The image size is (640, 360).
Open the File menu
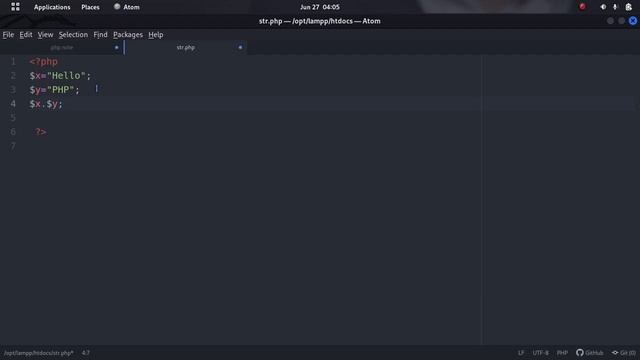(8, 35)
